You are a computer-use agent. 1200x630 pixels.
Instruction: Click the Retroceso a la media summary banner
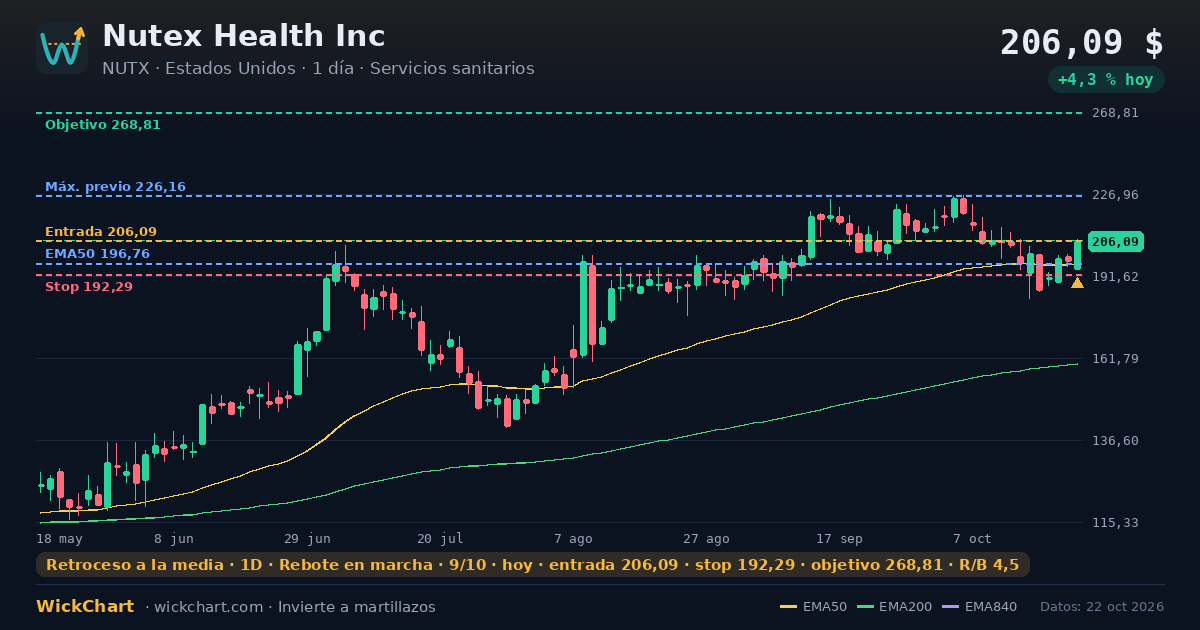coord(533,565)
